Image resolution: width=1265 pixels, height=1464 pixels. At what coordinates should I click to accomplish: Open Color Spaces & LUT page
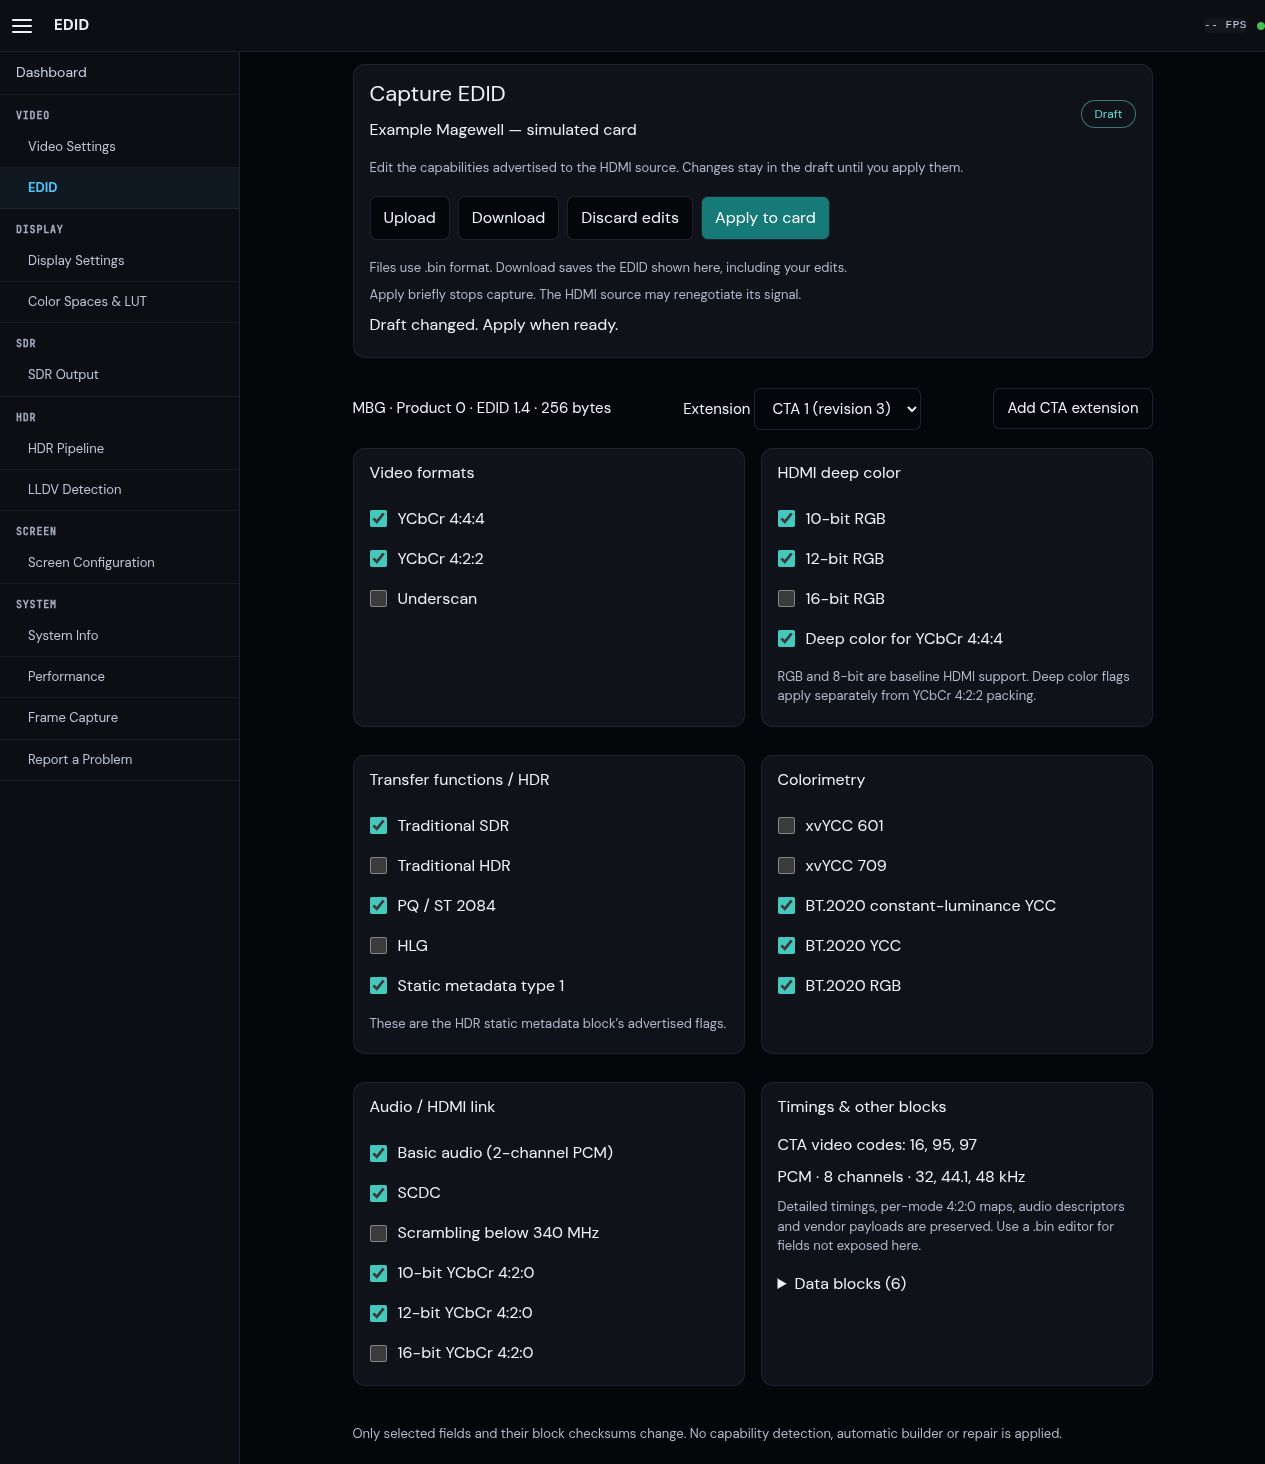click(119, 301)
